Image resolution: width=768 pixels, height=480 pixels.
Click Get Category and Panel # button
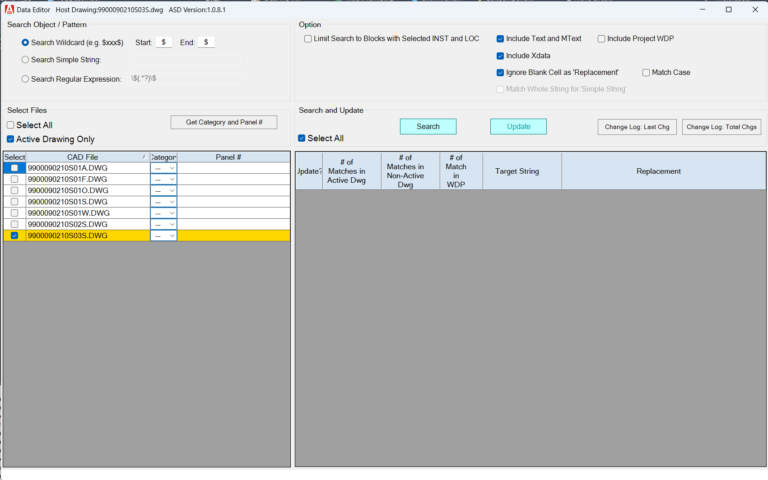coord(223,122)
